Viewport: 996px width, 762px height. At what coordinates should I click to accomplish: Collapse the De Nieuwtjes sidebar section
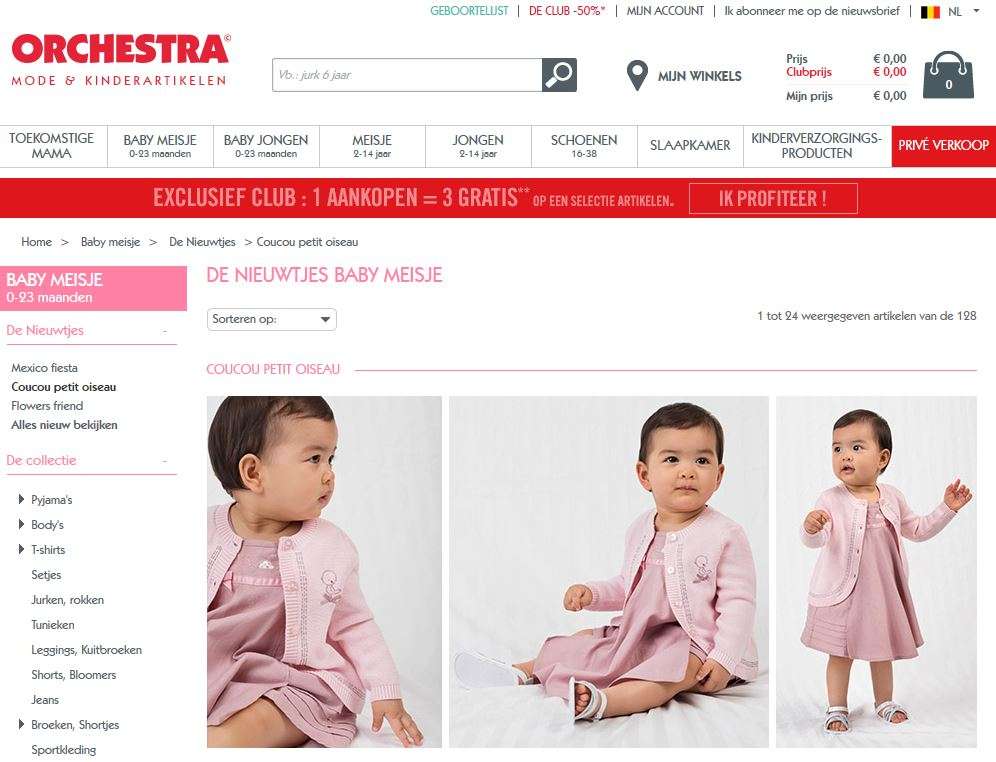pyautogui.click(x=165, y=331)
